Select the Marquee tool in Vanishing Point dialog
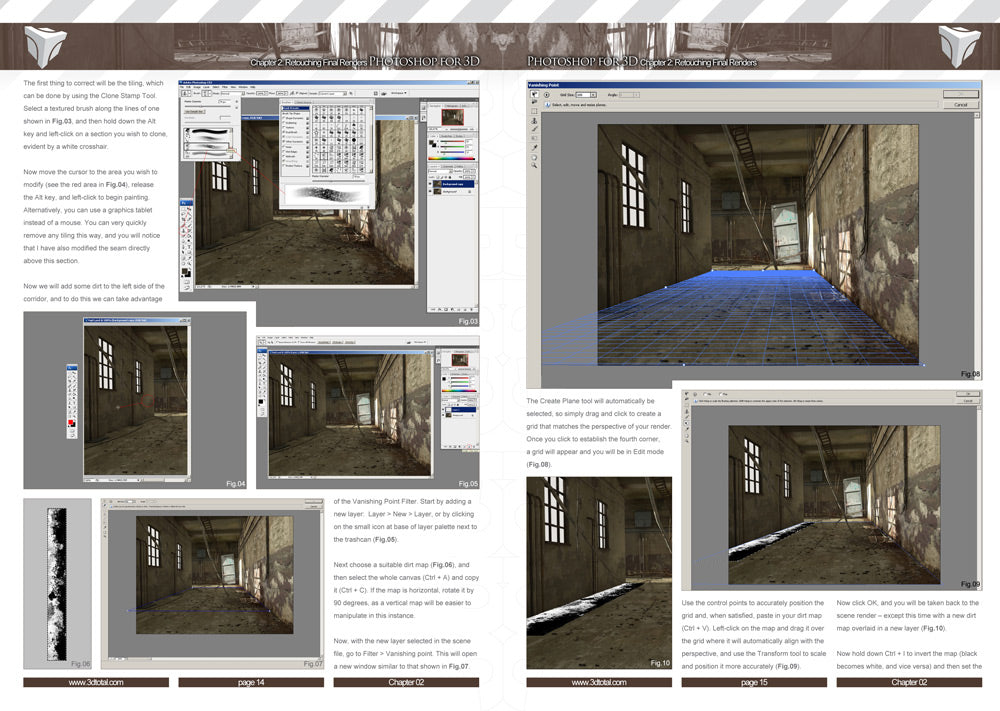The image size is (1000, 711). pyautogui.click(x=534, y=112)
